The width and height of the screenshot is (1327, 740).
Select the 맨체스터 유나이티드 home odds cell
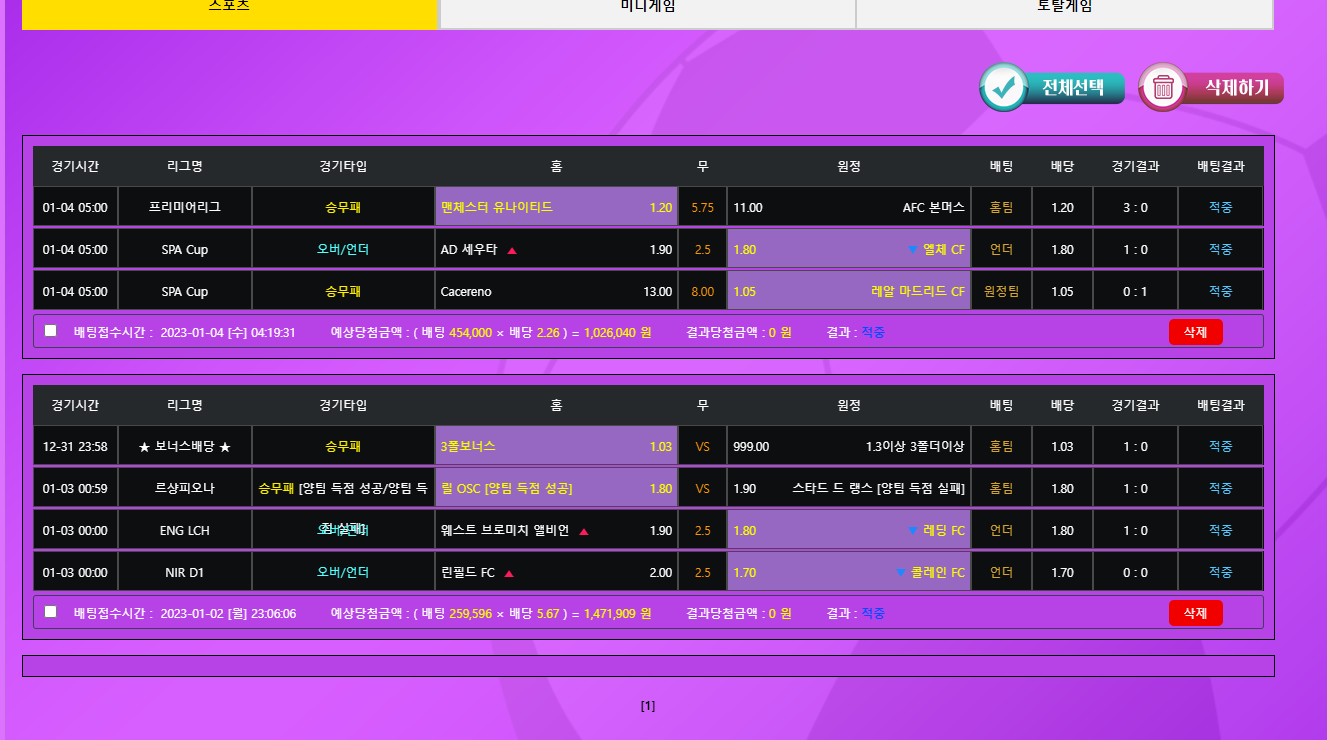[x=556, y=207]
